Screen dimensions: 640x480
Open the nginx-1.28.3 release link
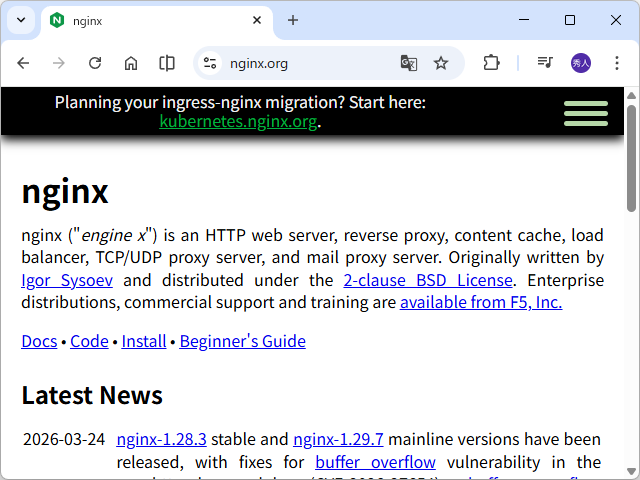pos(162,440)
